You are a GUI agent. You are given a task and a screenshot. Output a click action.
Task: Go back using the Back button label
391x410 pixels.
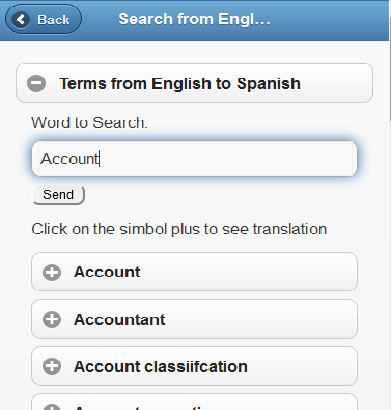[53, 20]
